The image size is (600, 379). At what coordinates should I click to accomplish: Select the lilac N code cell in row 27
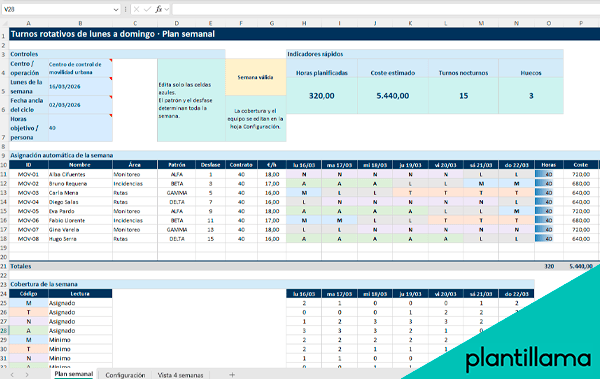point(28,321)
